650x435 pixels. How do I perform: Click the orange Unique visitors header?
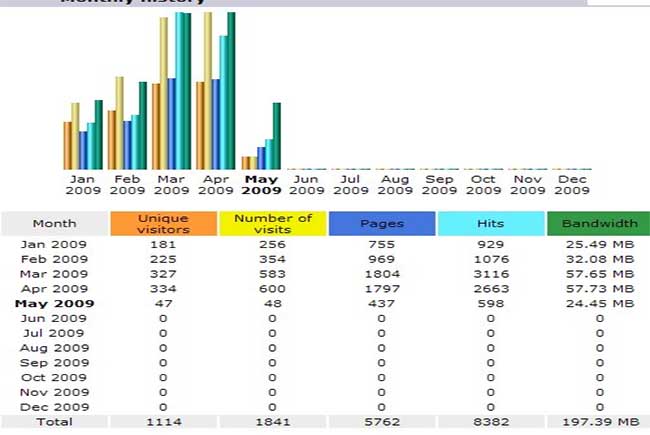tap(163, 224)
